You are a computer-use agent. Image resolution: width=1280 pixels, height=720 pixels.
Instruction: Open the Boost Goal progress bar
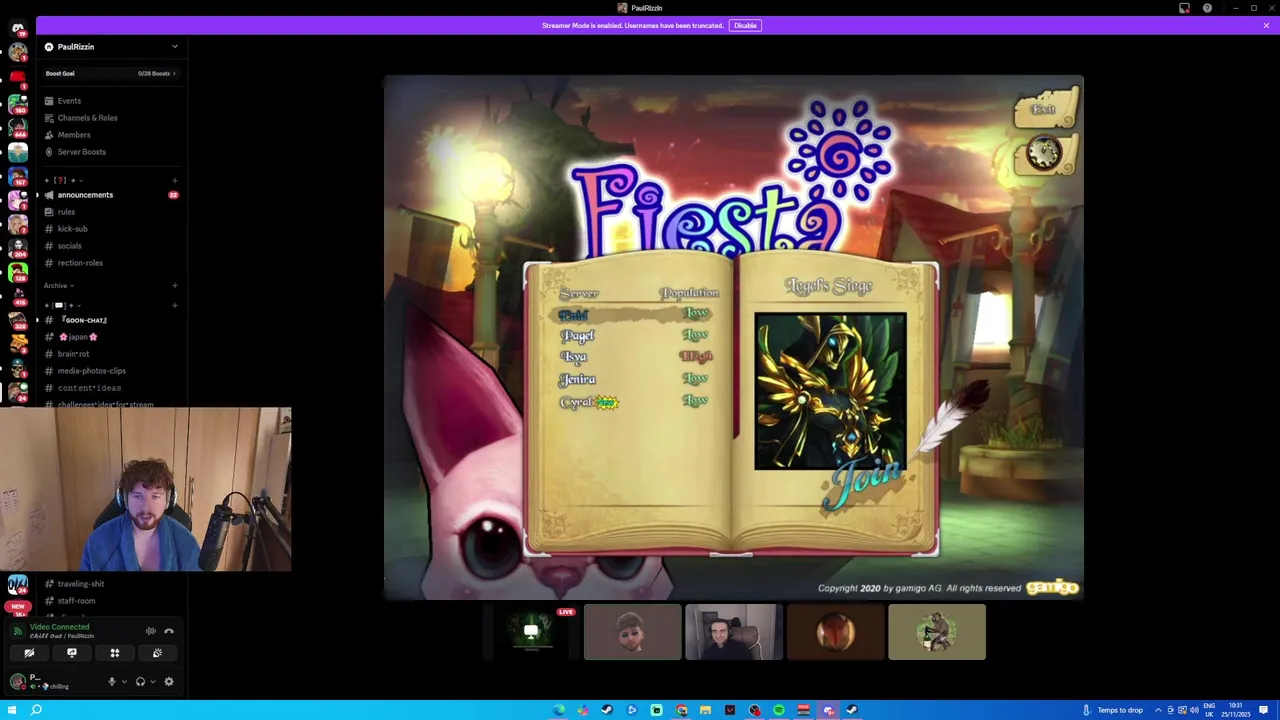110,73
